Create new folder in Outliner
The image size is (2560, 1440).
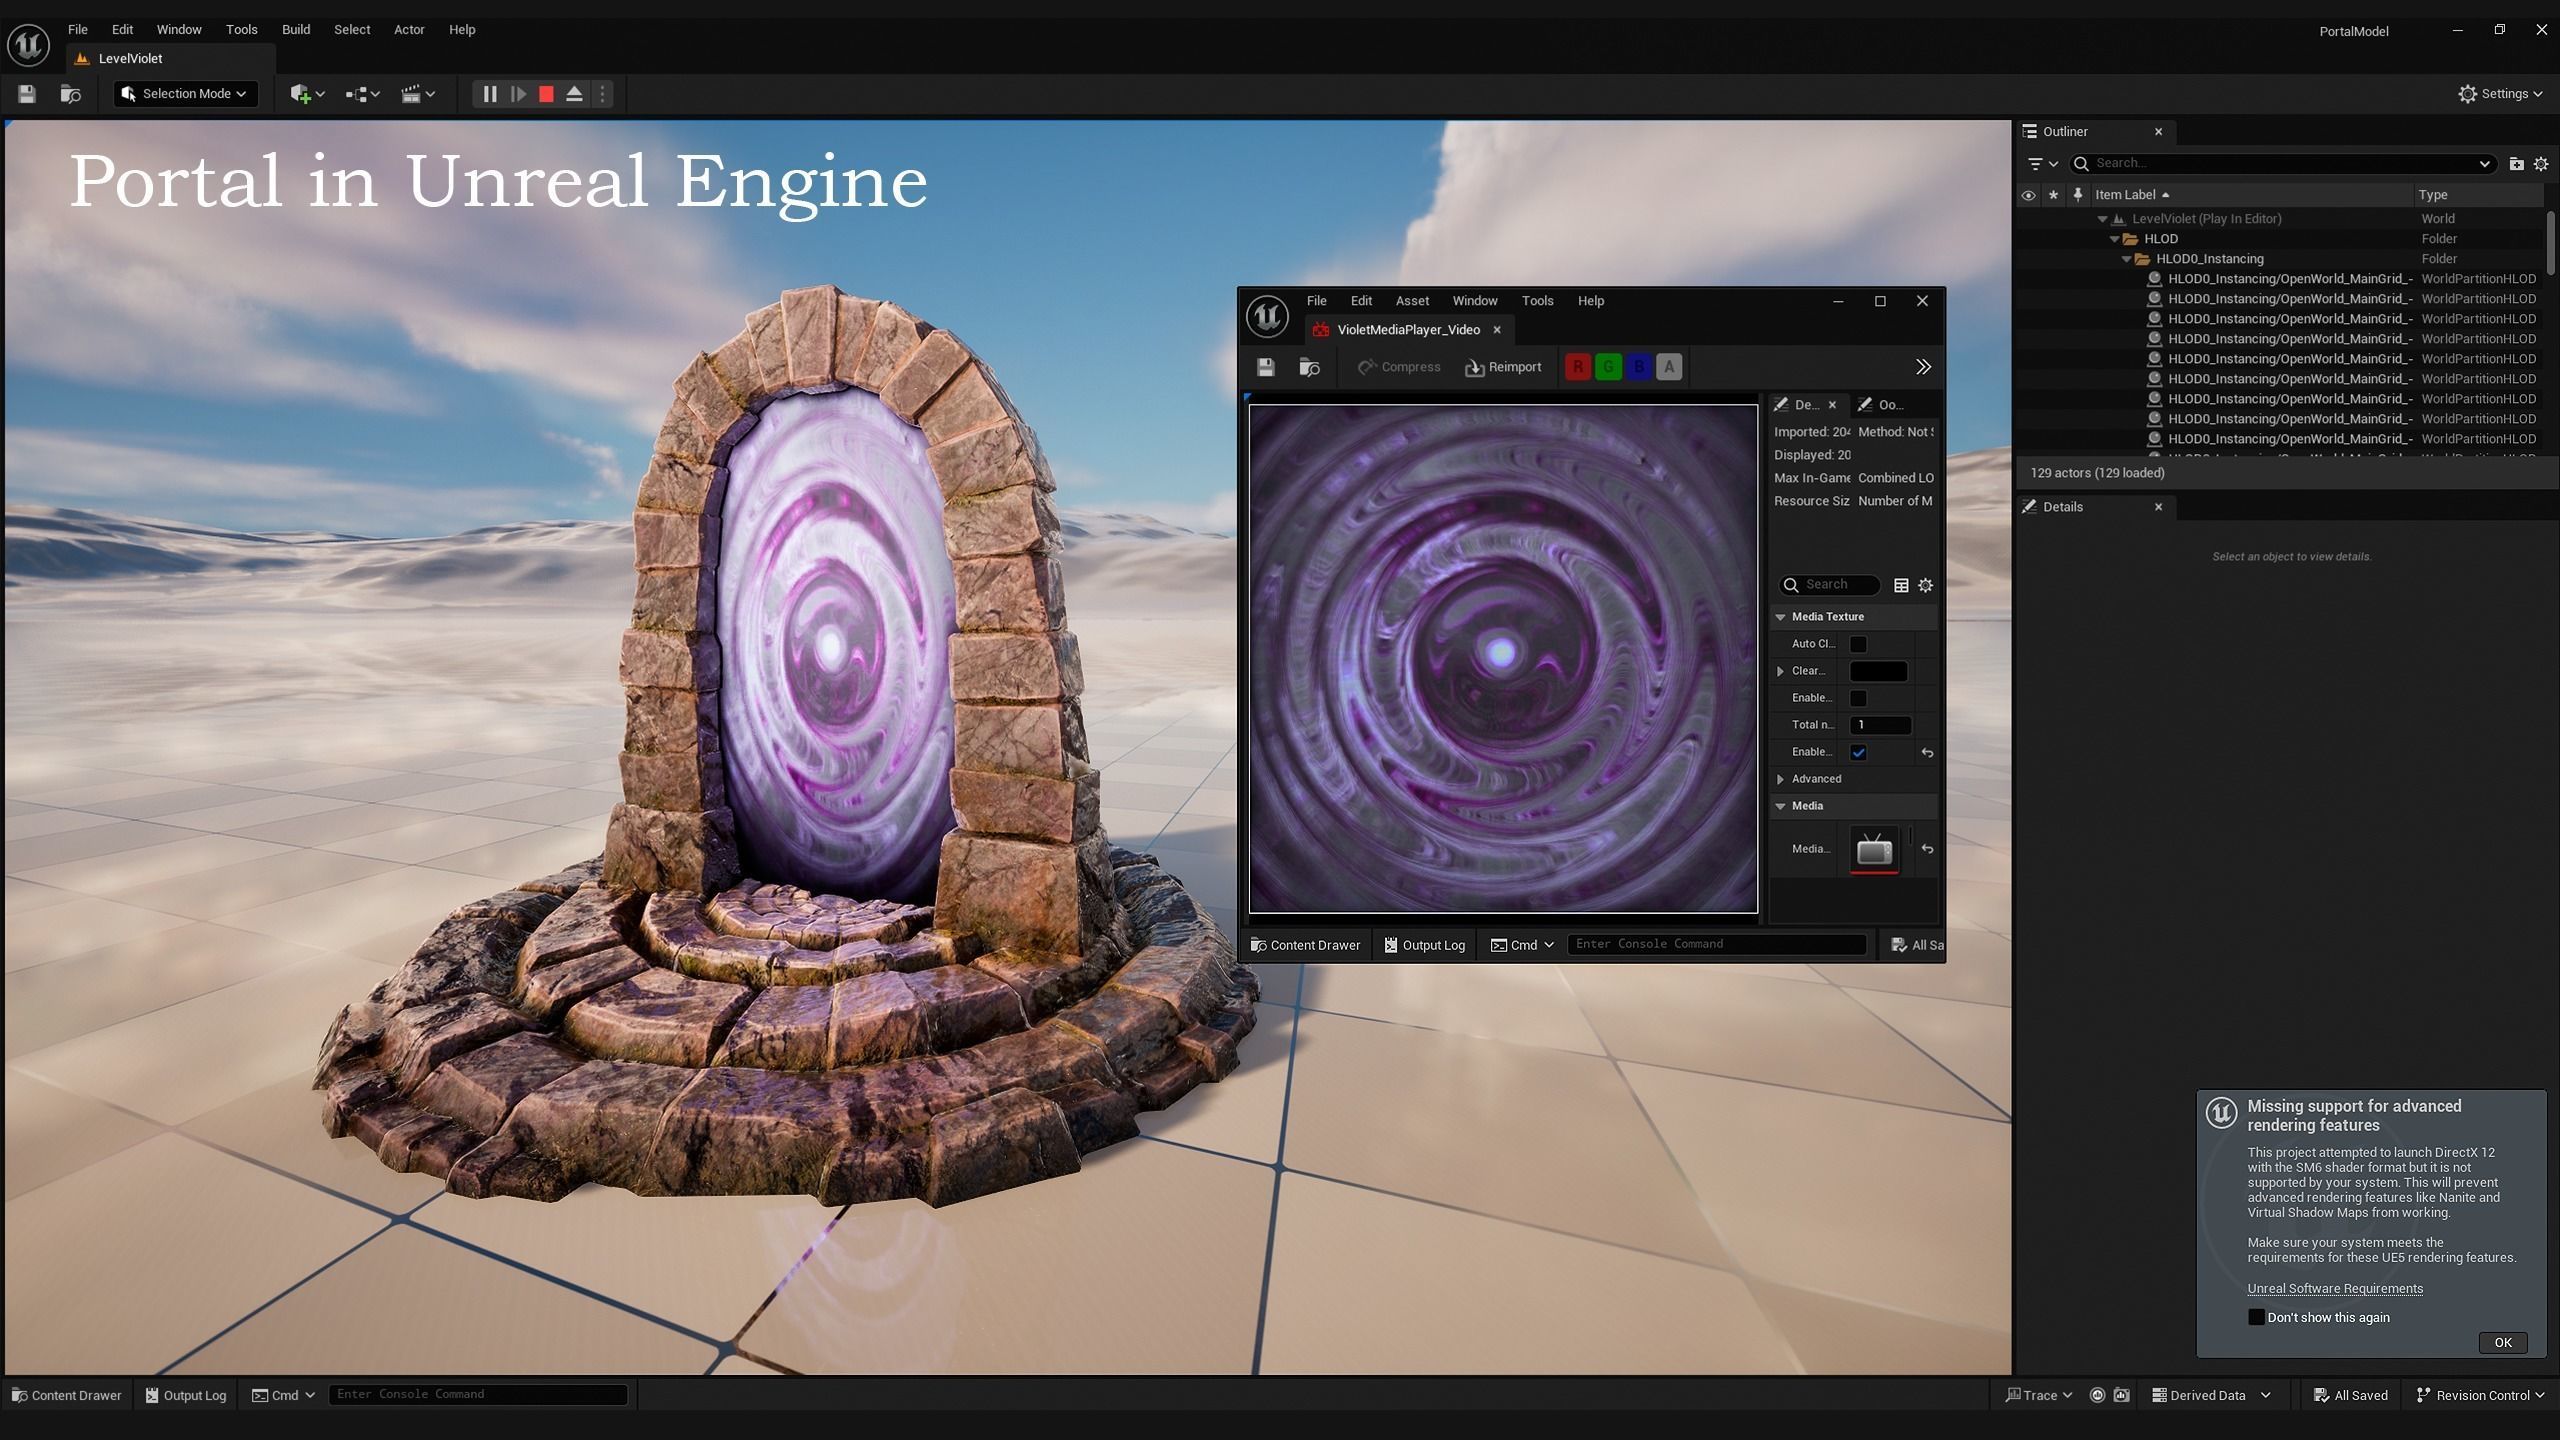point(2516,163)
